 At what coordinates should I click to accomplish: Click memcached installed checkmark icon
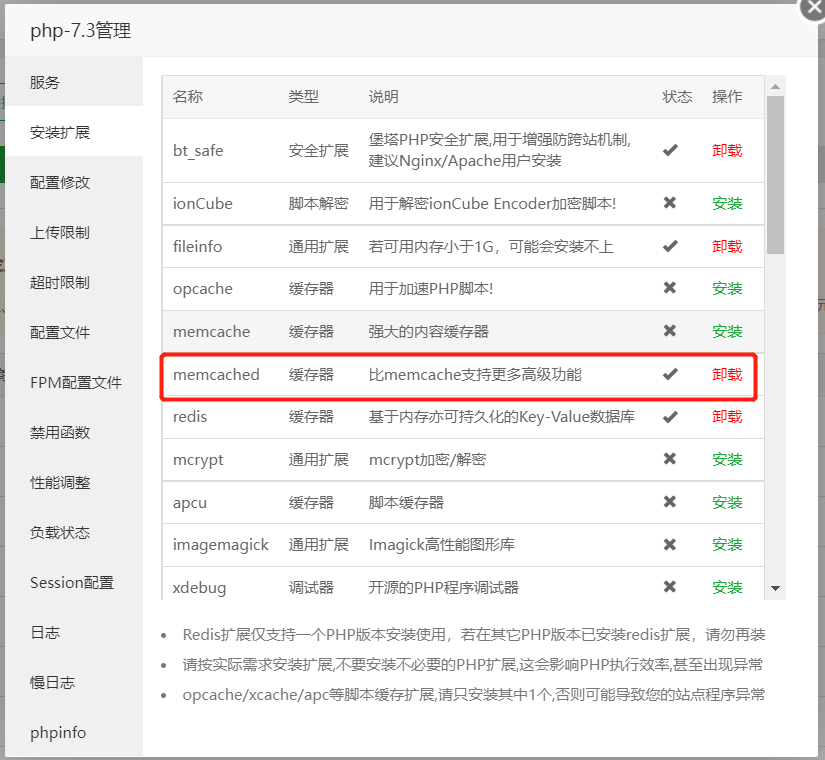tap(670, 374)
